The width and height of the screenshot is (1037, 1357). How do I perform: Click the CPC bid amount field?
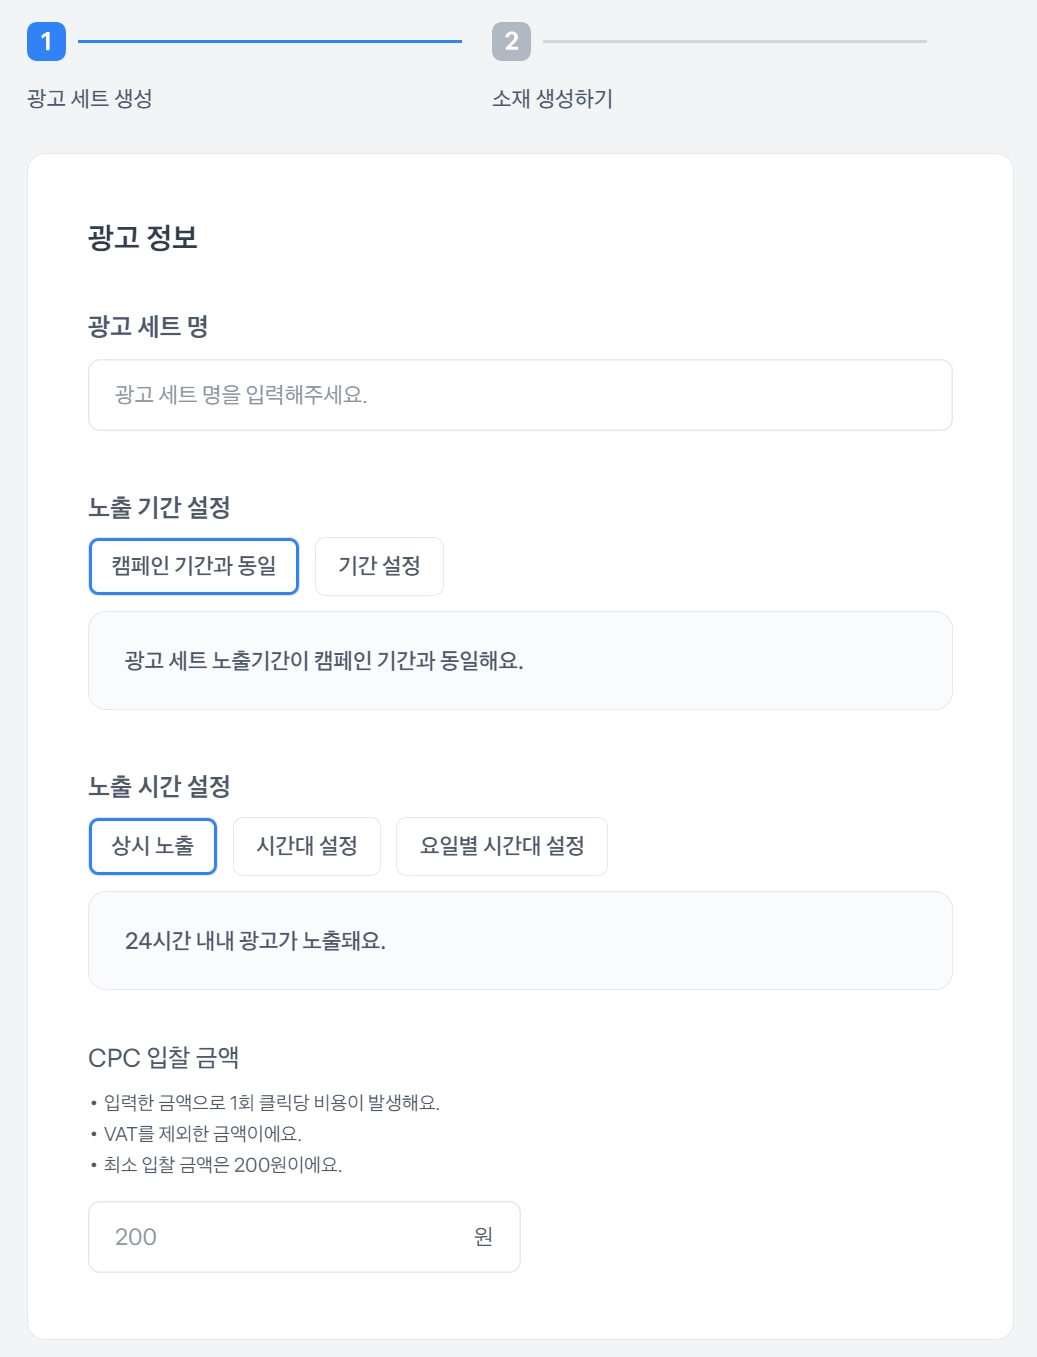tap(280, 1237)
